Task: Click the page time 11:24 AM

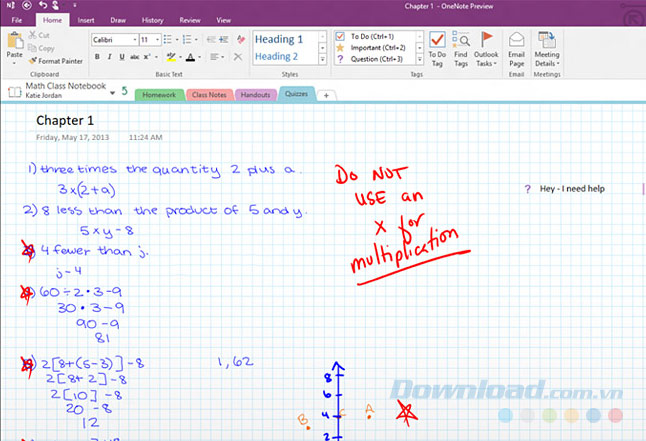Action: [x=145, y=137]
